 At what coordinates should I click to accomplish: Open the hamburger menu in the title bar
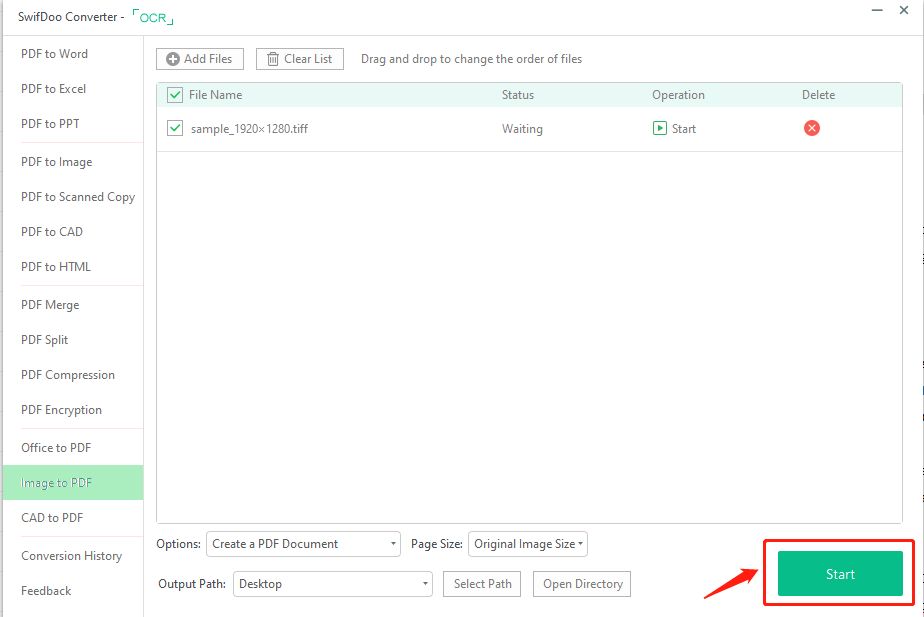846,11
